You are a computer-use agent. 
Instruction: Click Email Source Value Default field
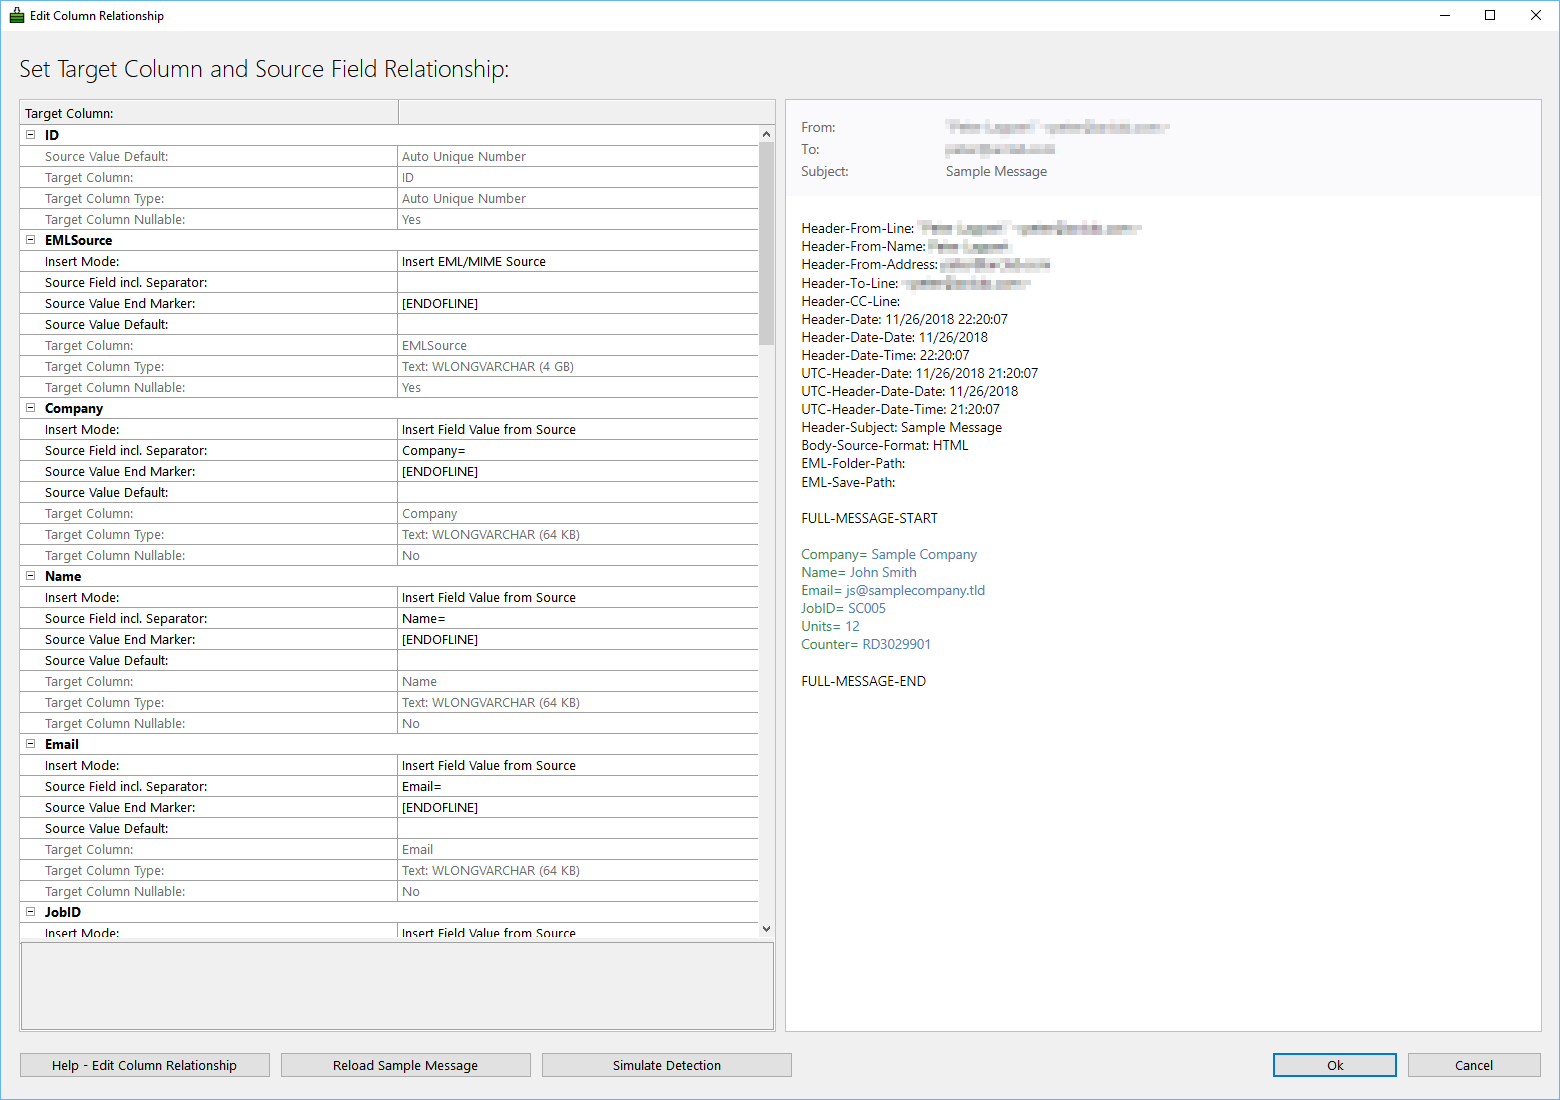coord(577,829)
